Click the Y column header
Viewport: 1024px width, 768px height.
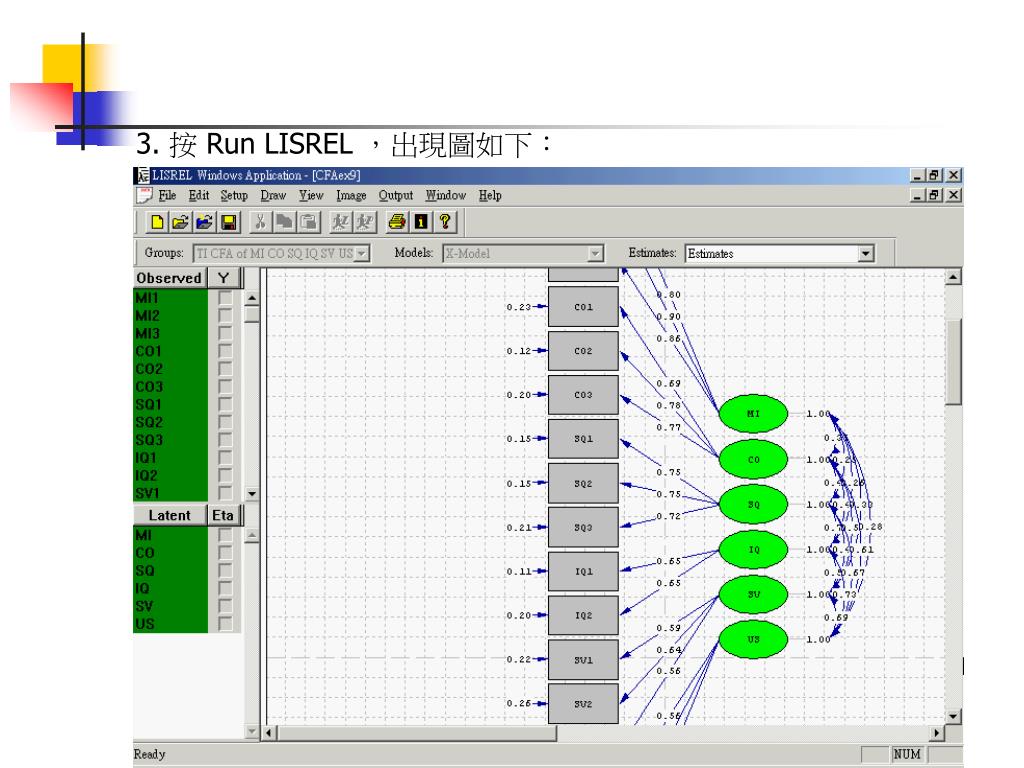coord(224,278)
